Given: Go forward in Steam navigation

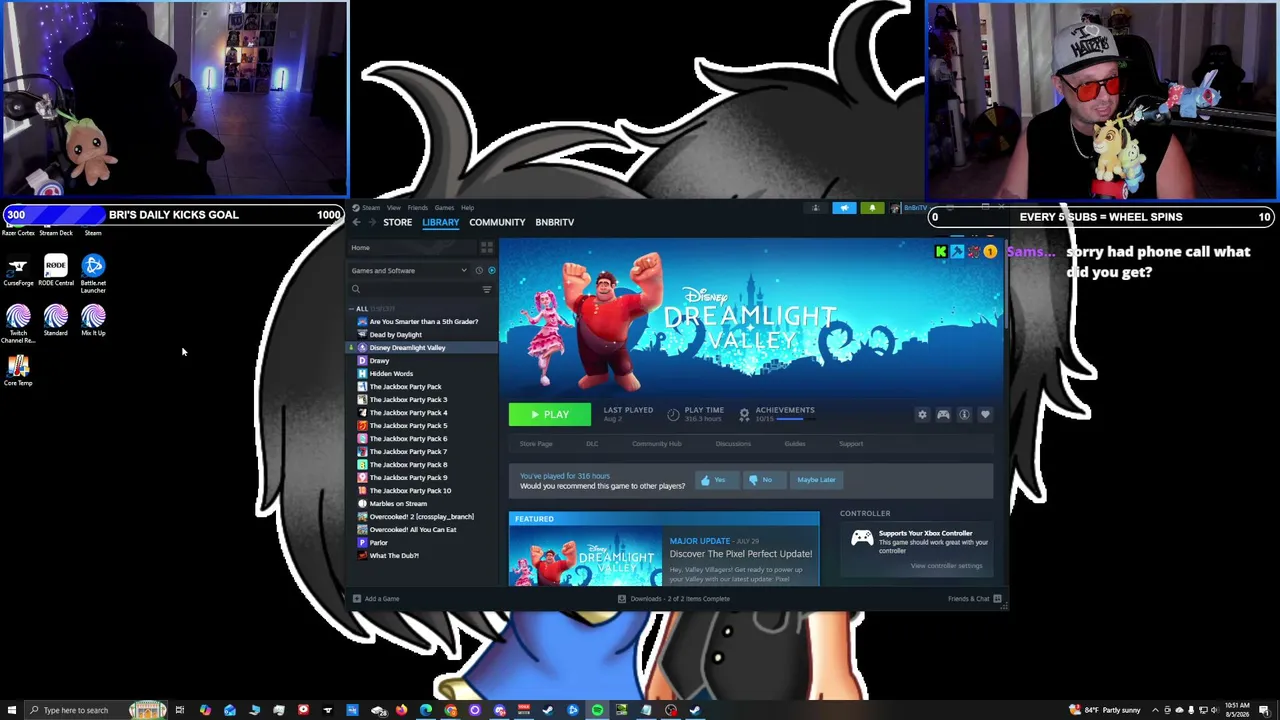Looking at the screenshot, I should [372, 222].
